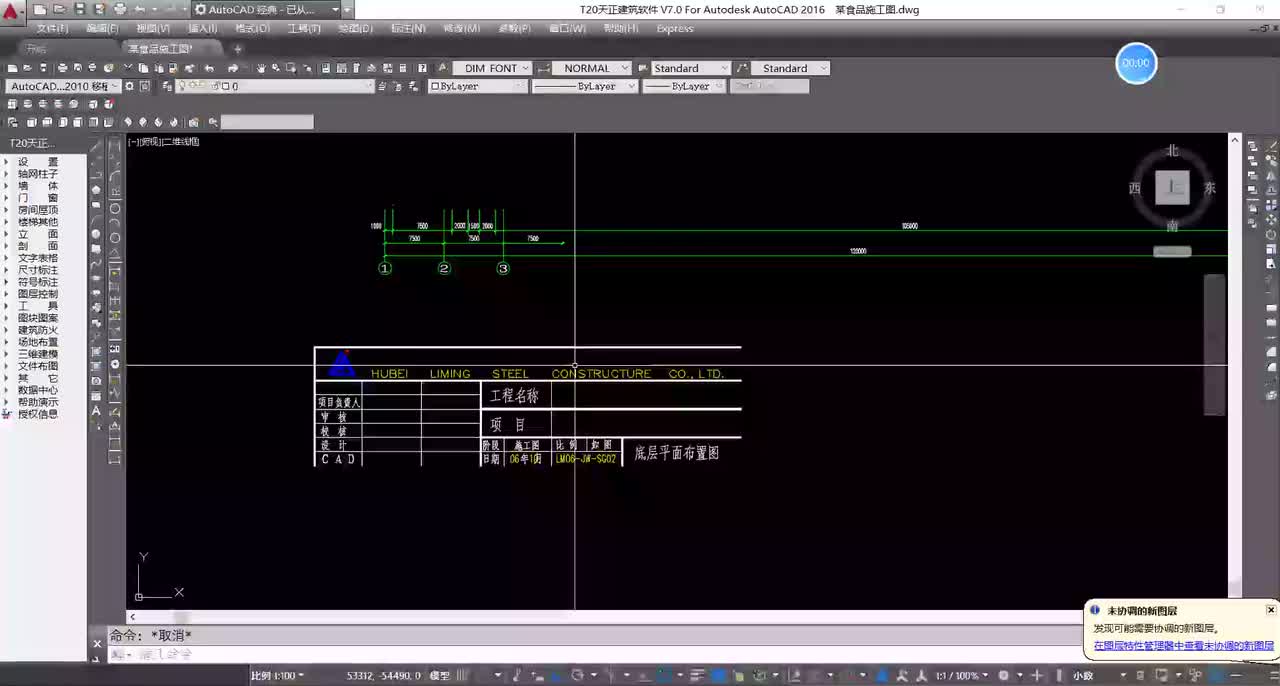Viewport: 1280px width, 686px height.
Task: Open the ByLayer linetype dropdown
Action: coord(585,86)
